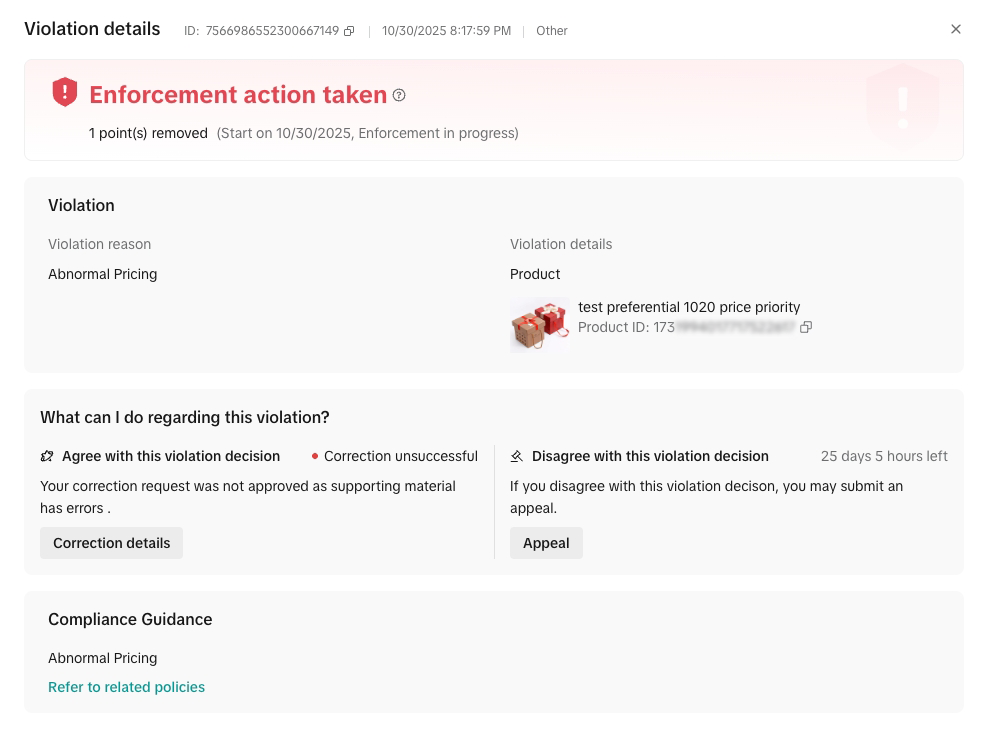Copy the violation ID number
Image resolution: width=983 pixels, height=741 pixels.
tap(349, 31)
